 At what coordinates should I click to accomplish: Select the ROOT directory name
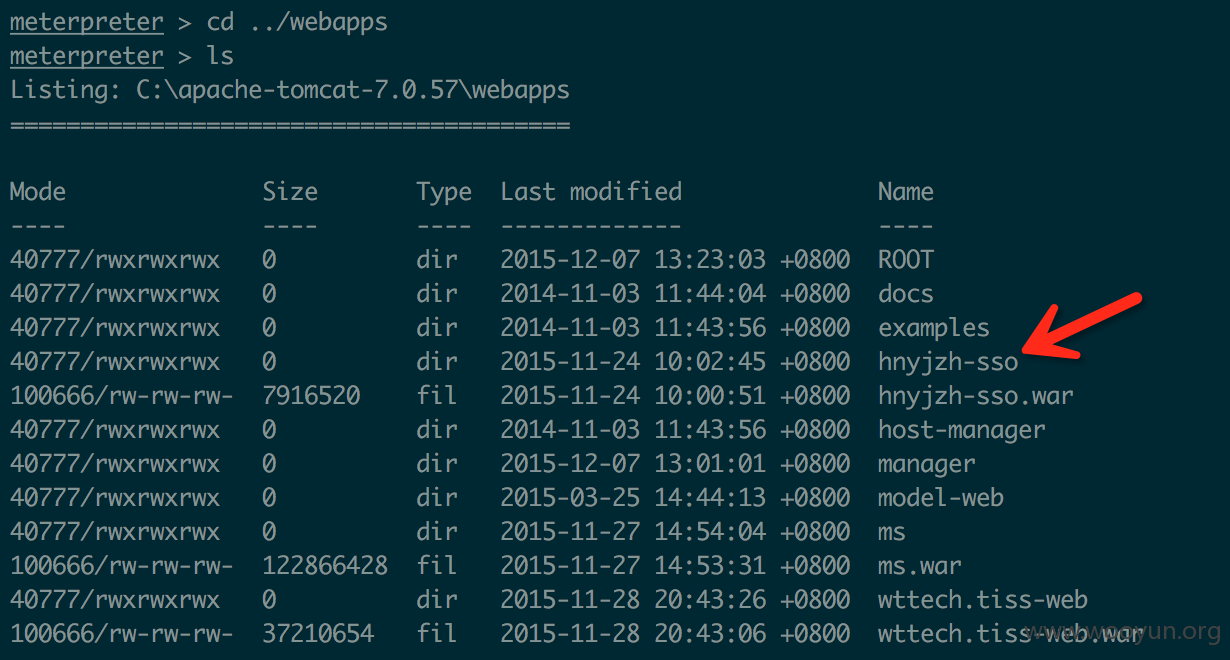(906, 260)
